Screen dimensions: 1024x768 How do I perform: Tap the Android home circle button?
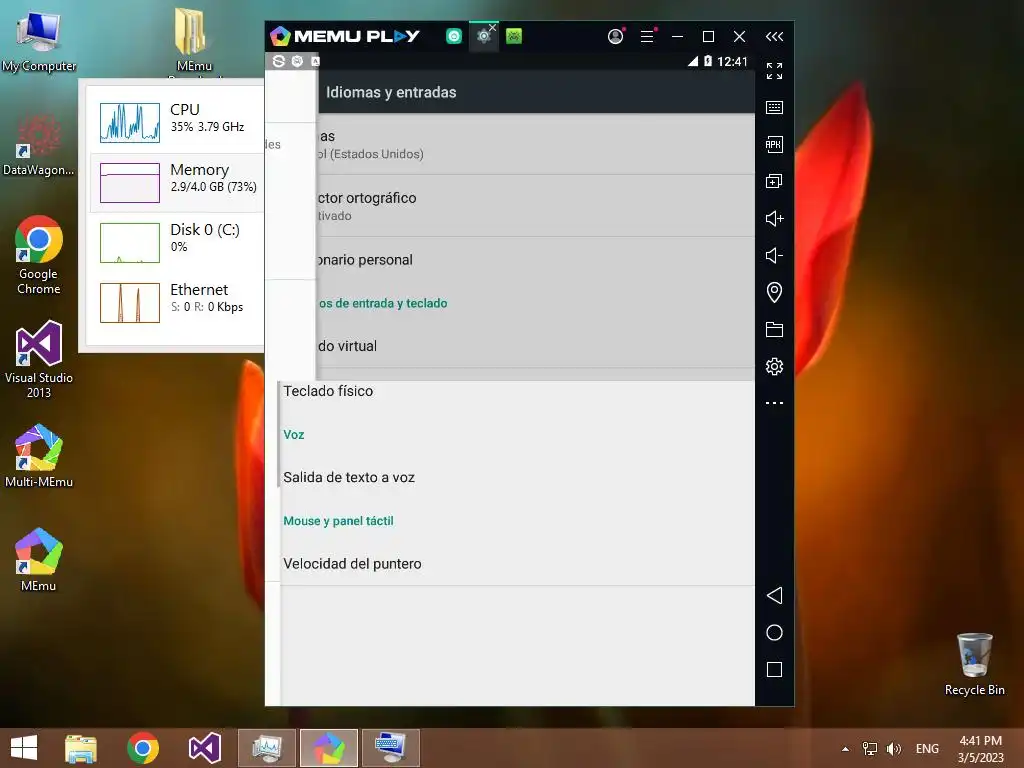point(775,633)
